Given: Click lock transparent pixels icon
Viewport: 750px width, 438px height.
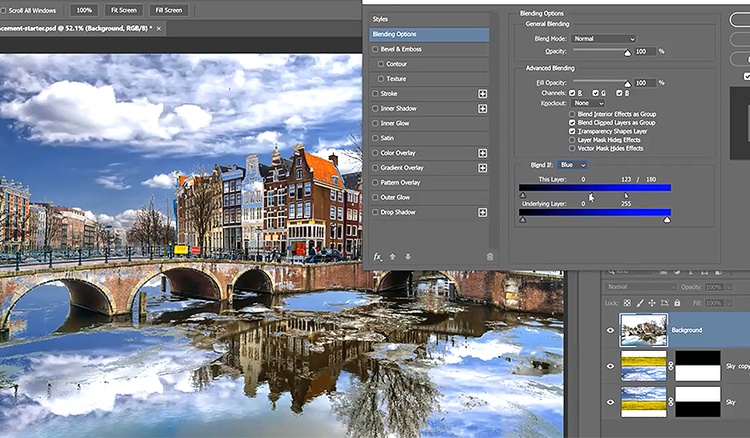Looking at the screenshot, I should 627,302.
